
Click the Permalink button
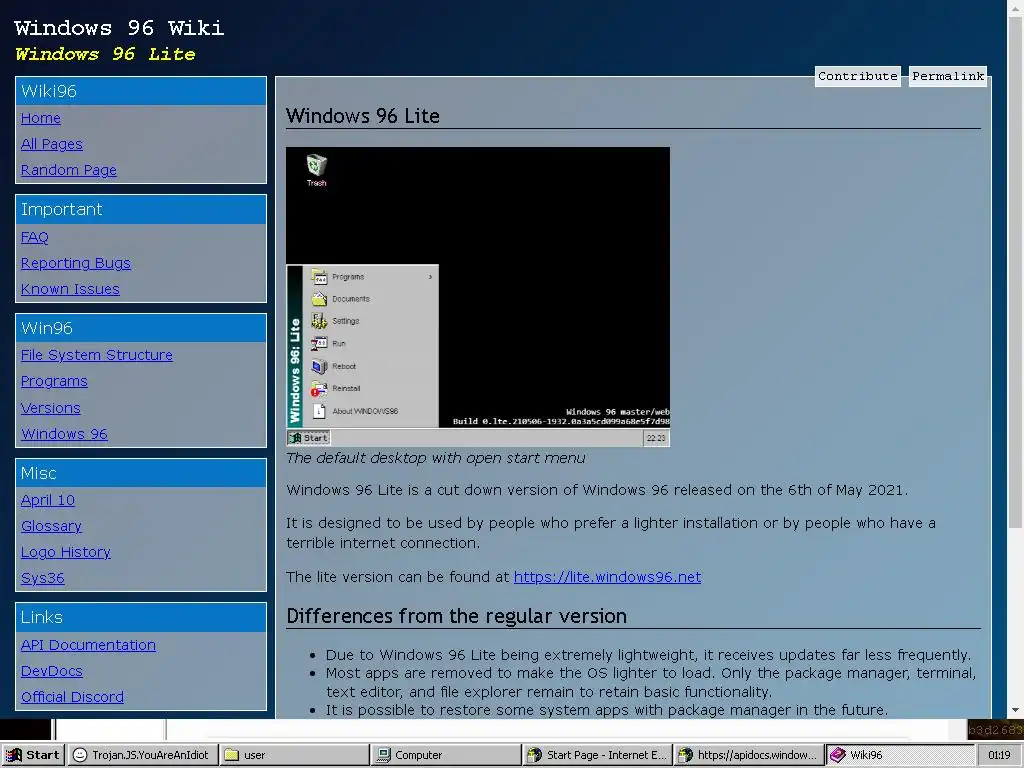[948, 76]
